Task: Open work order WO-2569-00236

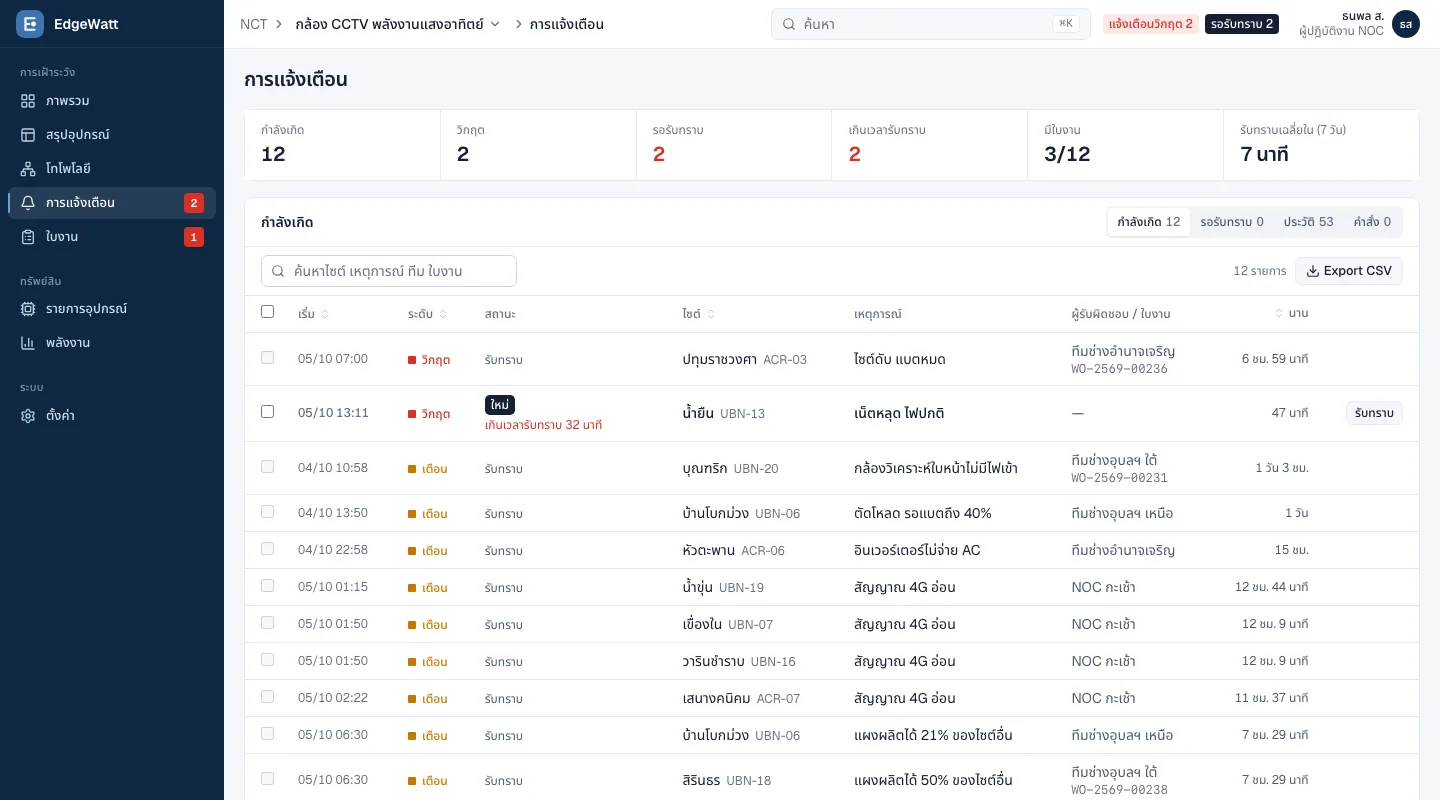Action: pos(1119,369)
